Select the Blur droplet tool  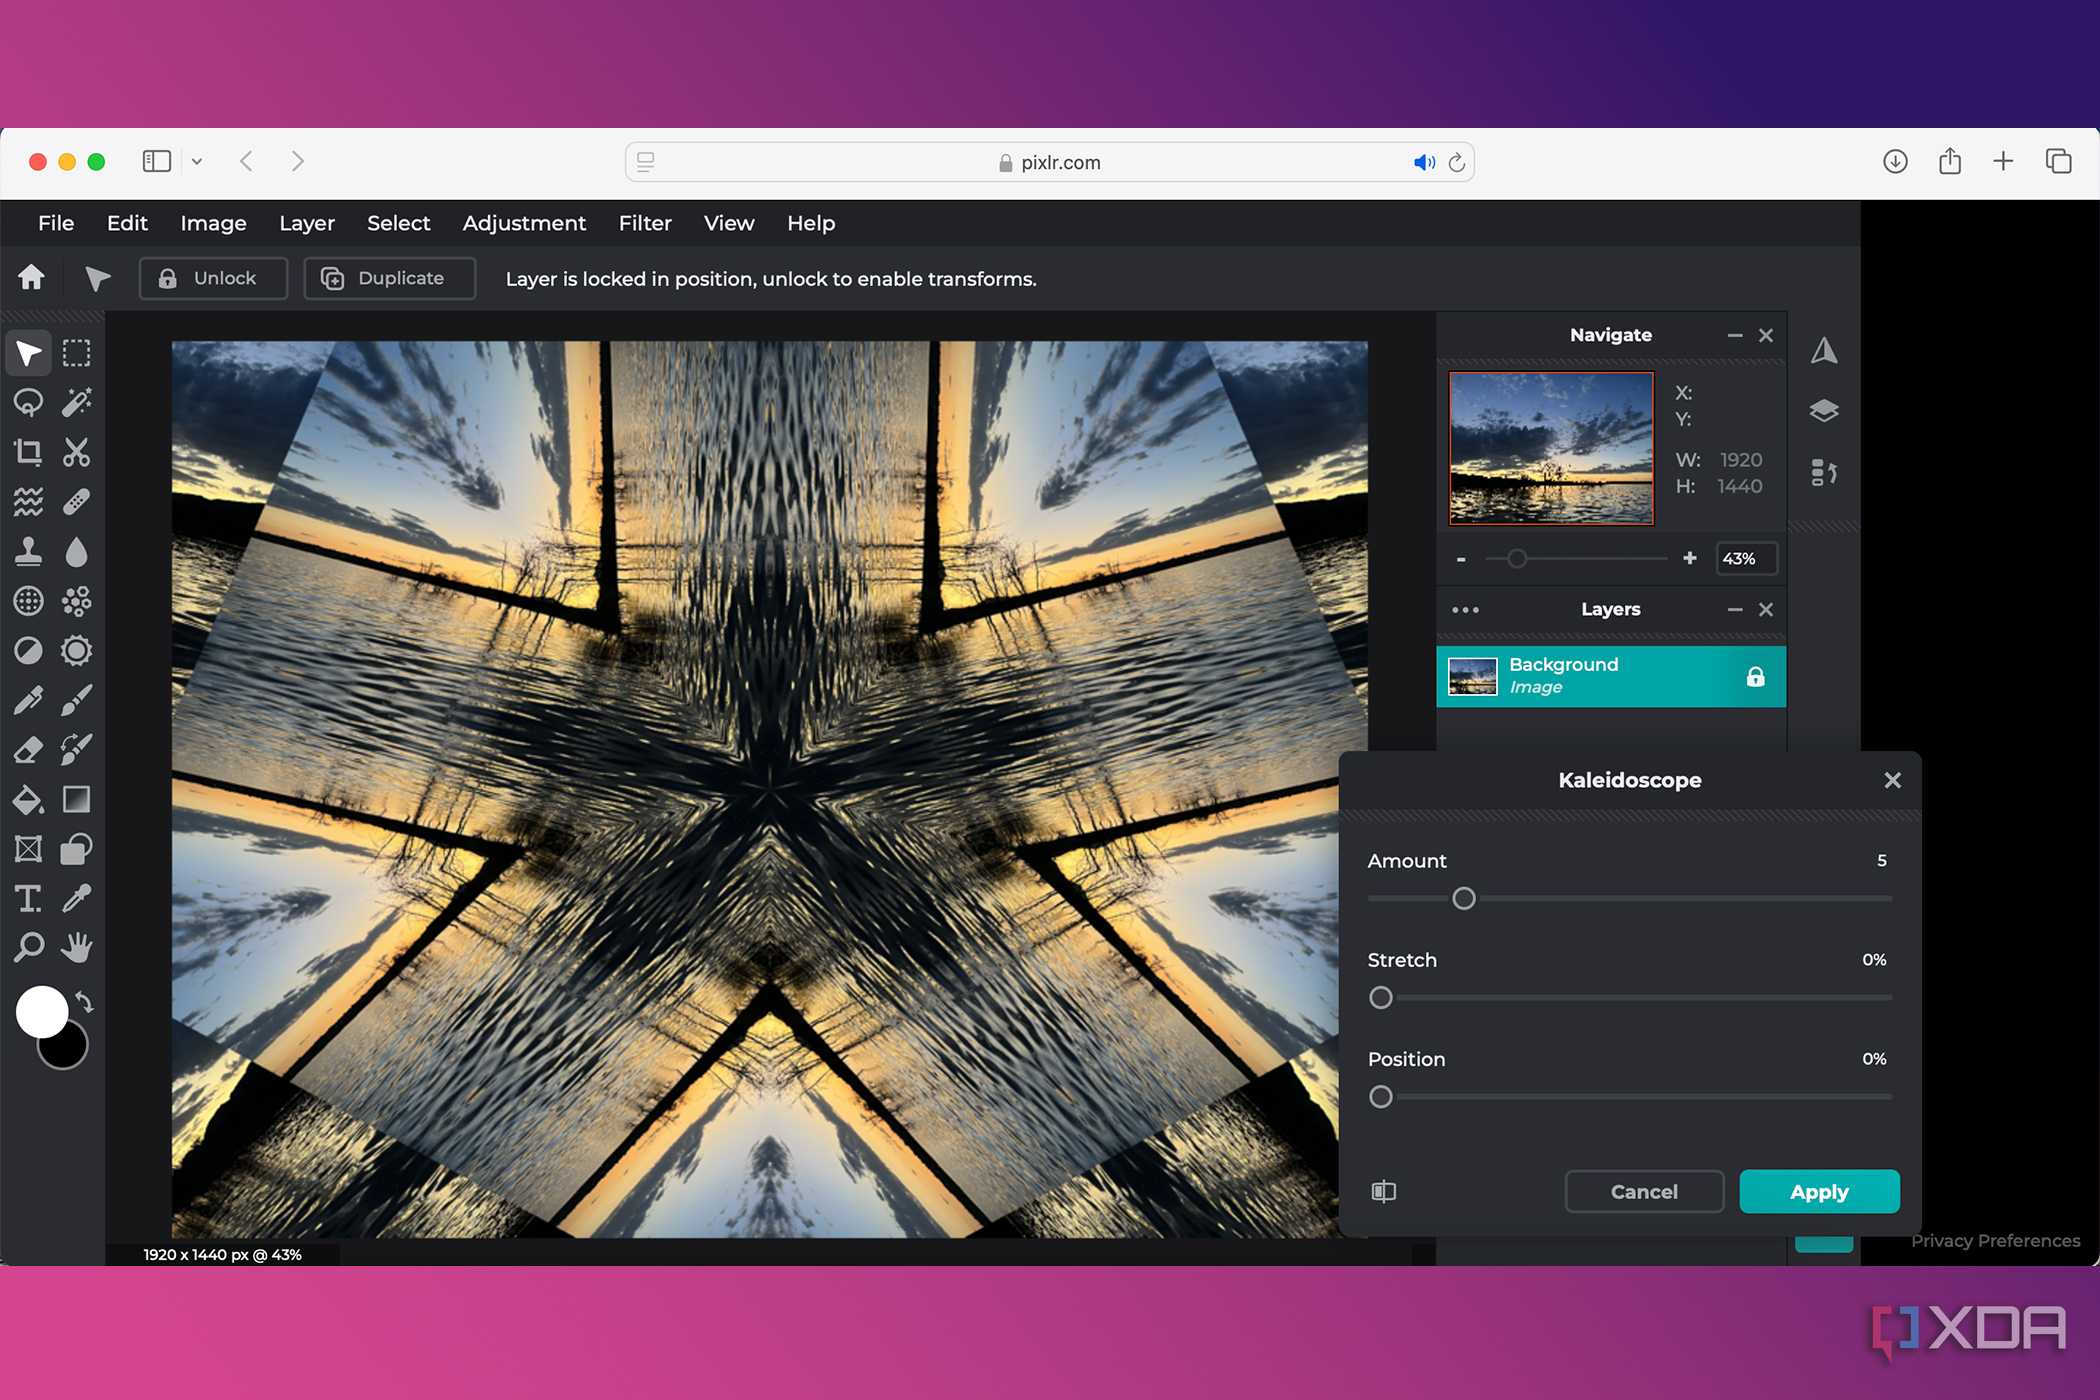point(76,551)
